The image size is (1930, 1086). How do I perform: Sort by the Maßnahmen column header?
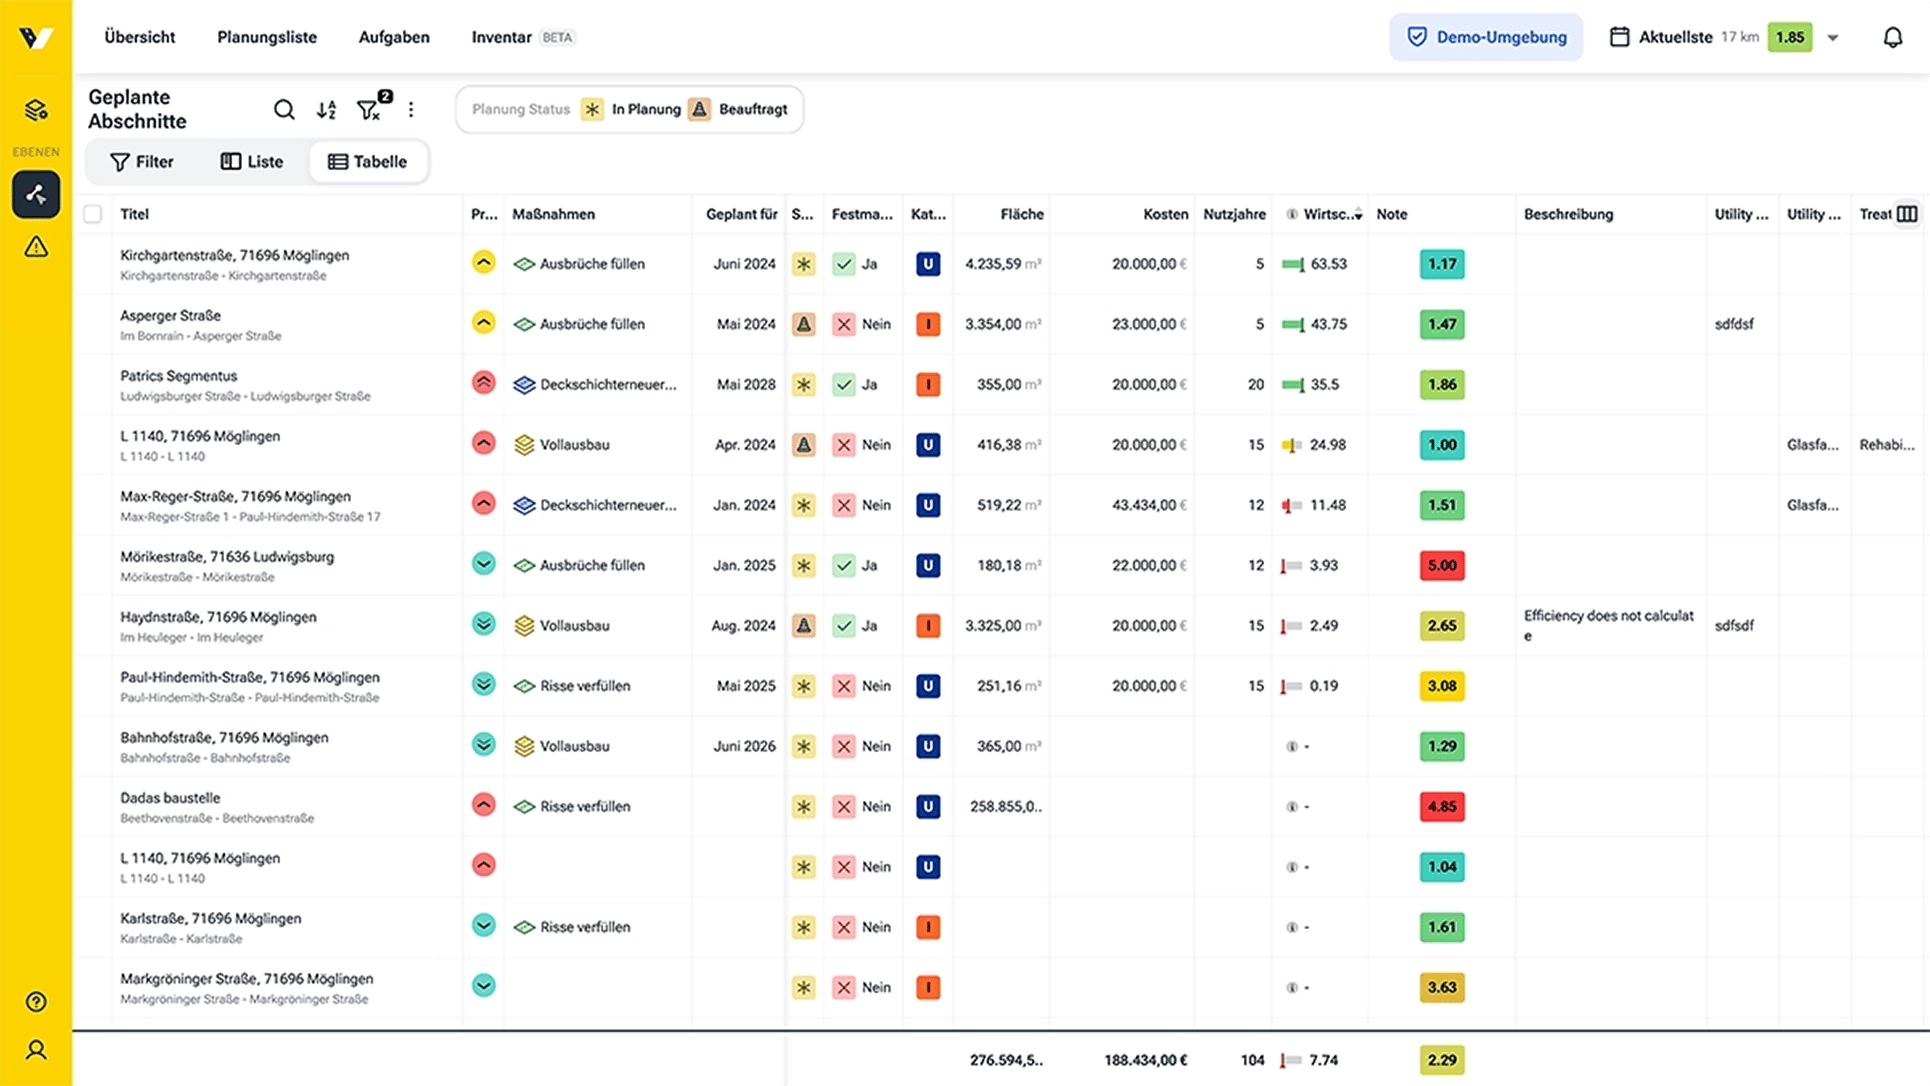click(553, 214)
